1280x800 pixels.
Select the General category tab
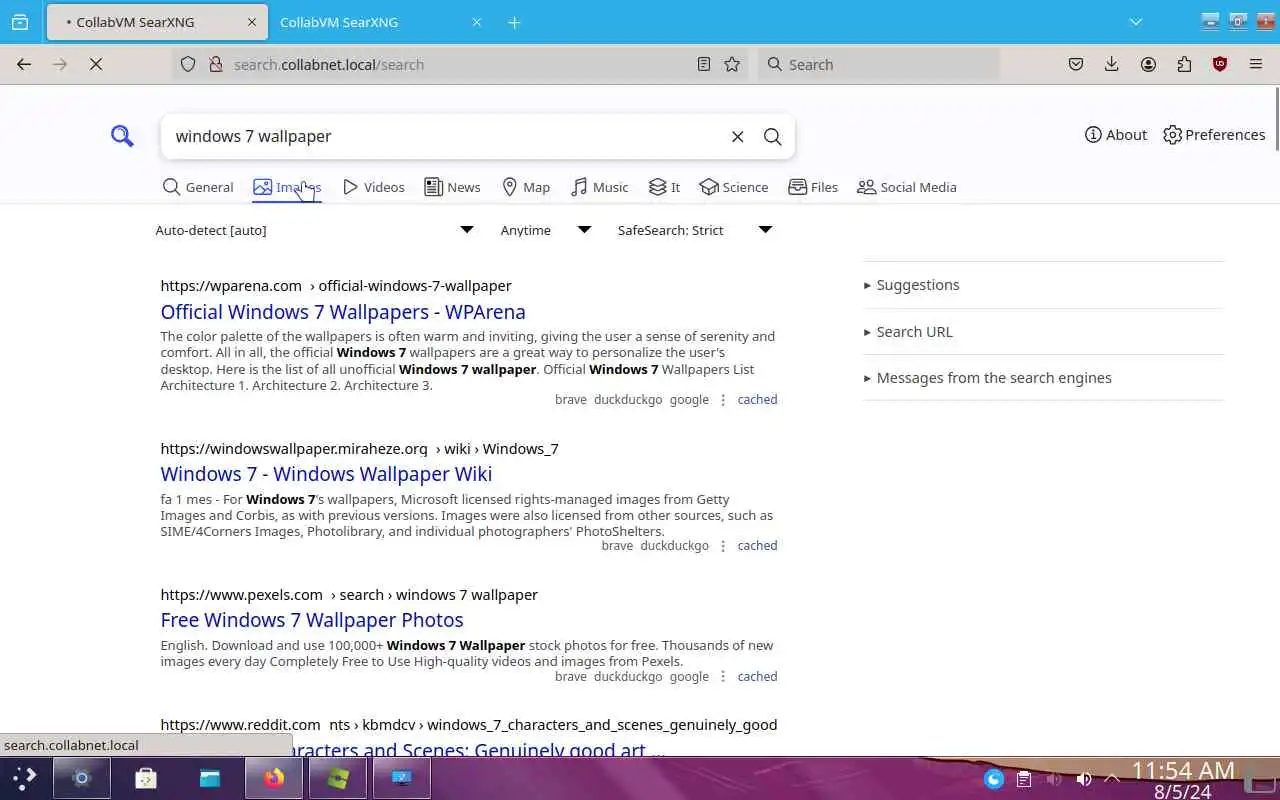click(198, 187)
